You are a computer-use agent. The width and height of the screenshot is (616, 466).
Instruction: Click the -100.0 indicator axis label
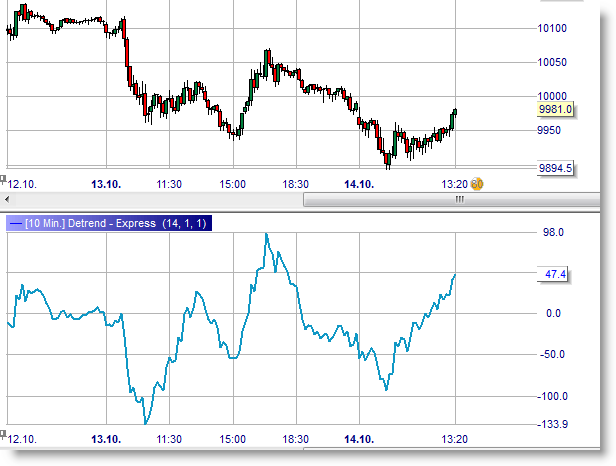coord(552,396)
